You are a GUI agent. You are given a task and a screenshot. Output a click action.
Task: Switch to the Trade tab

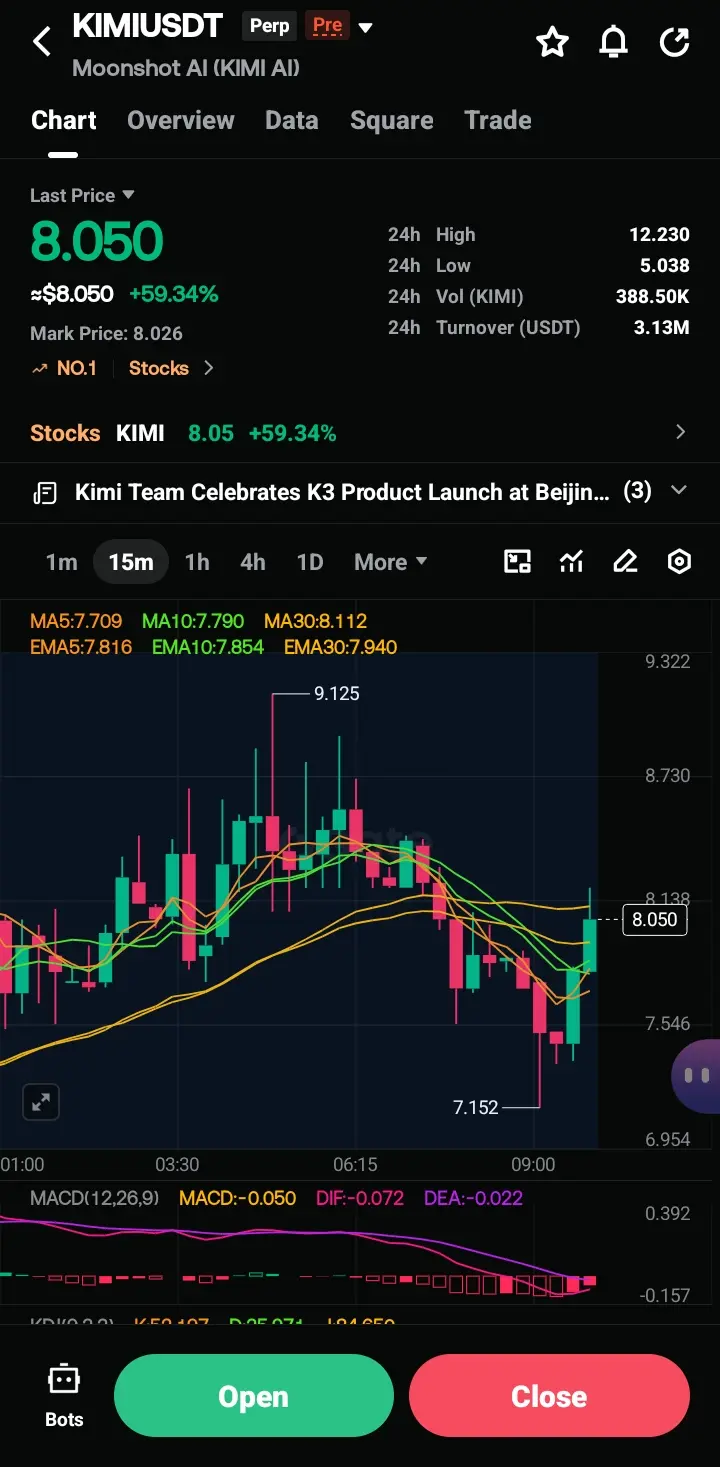point(498,120)
